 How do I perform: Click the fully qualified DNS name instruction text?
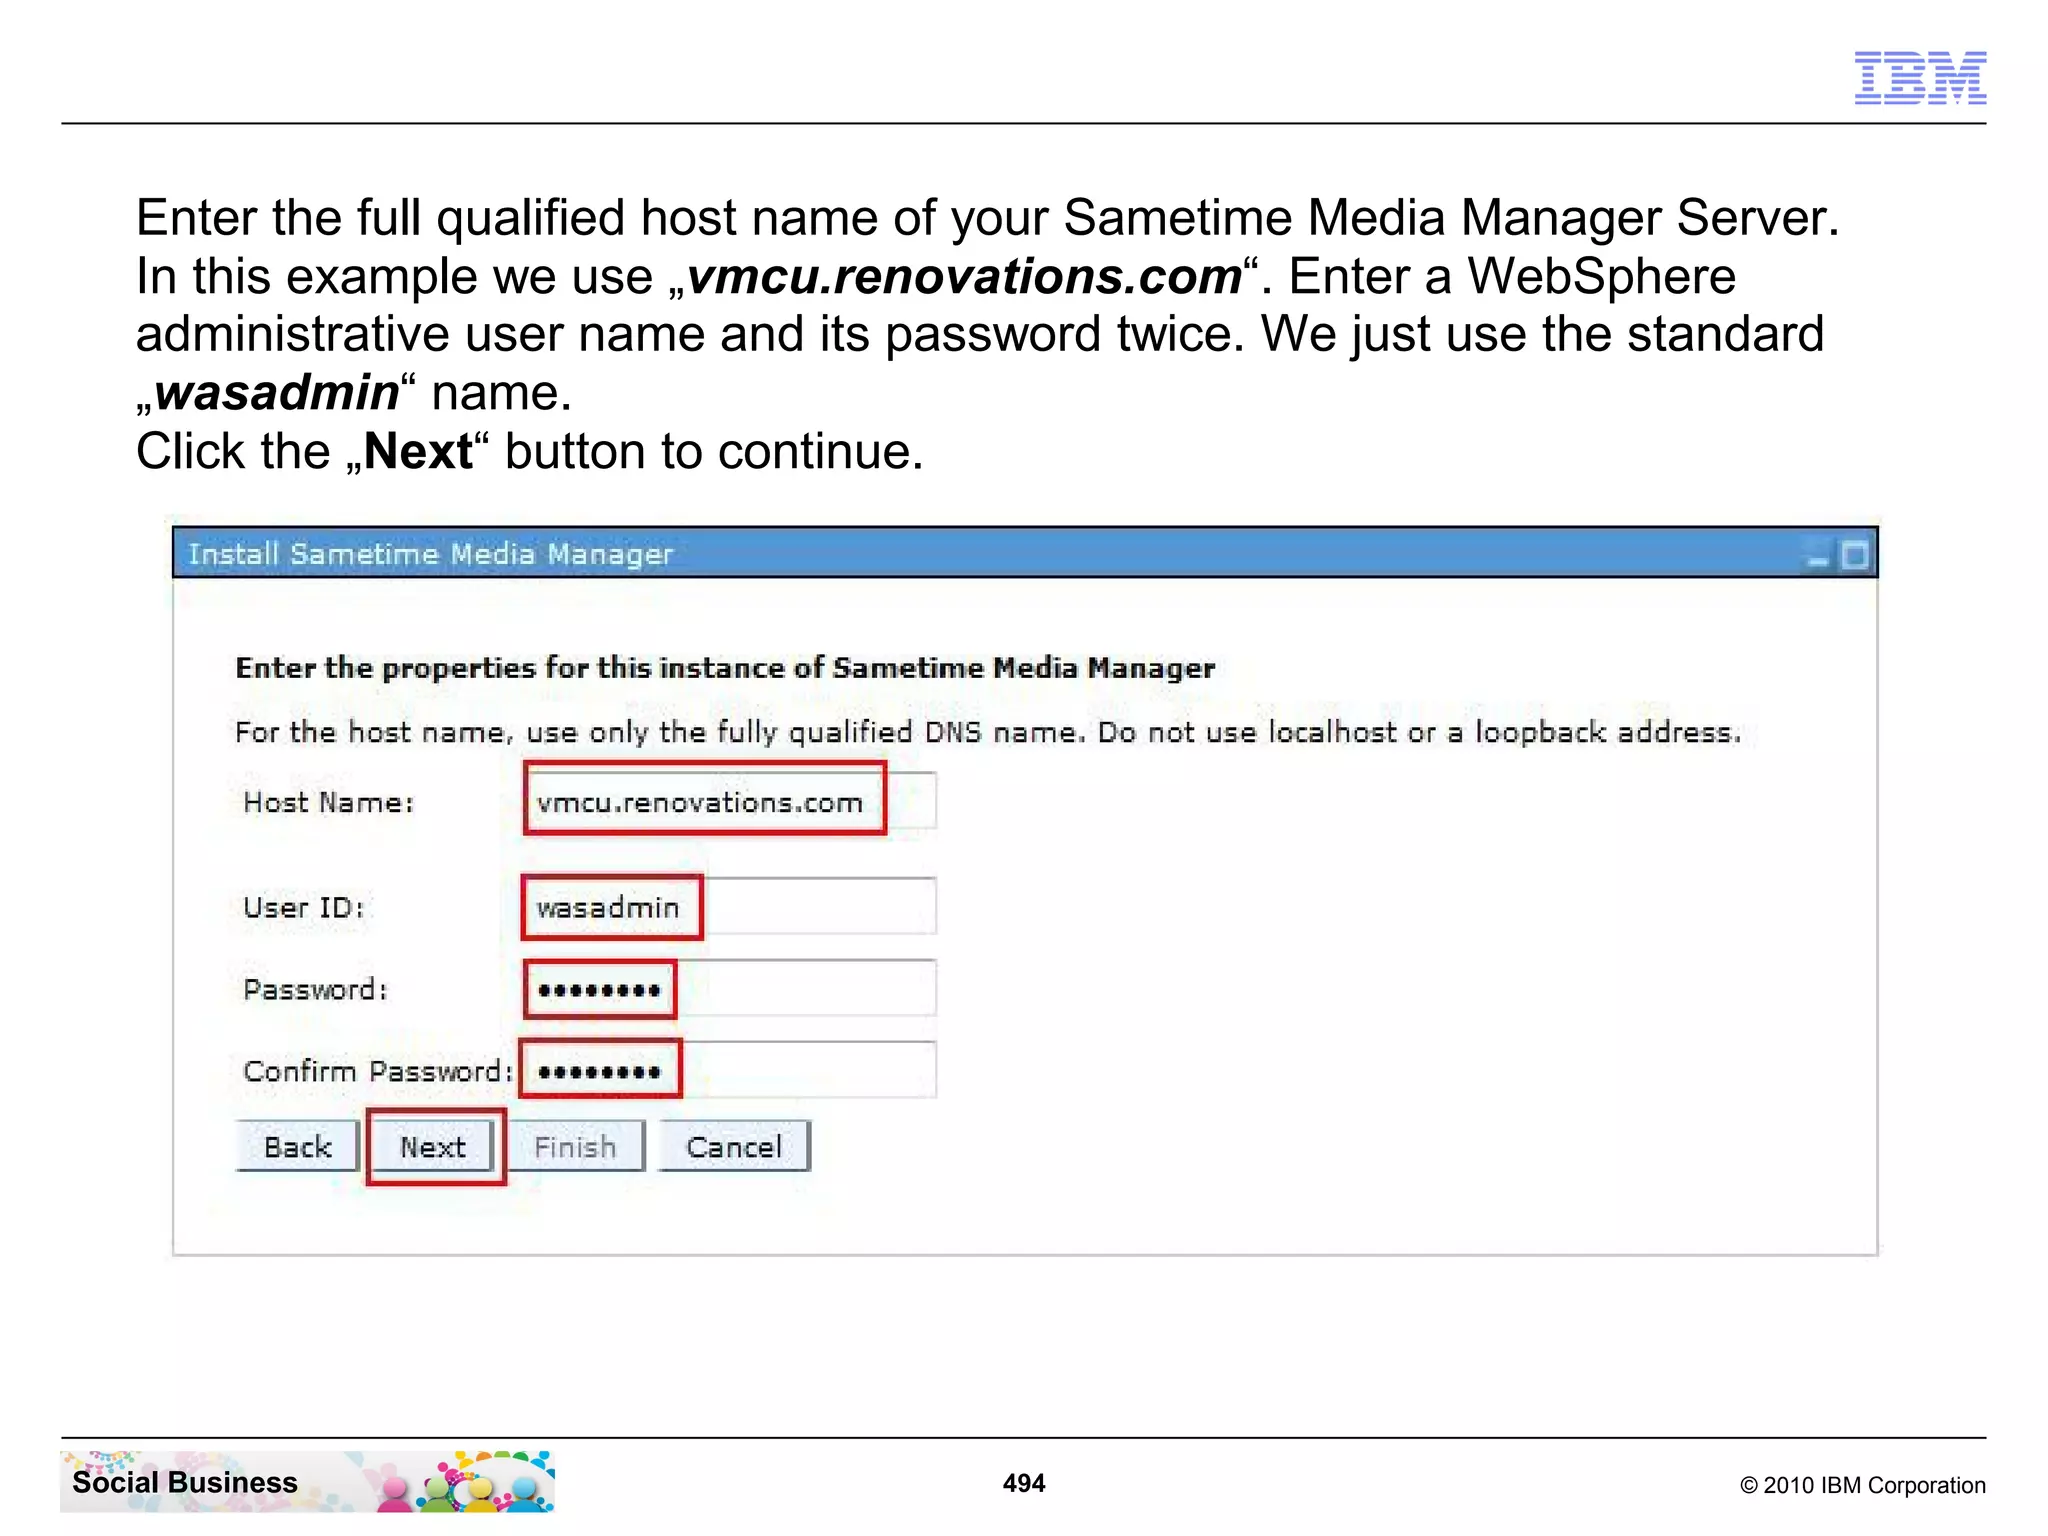coord(988,732)
